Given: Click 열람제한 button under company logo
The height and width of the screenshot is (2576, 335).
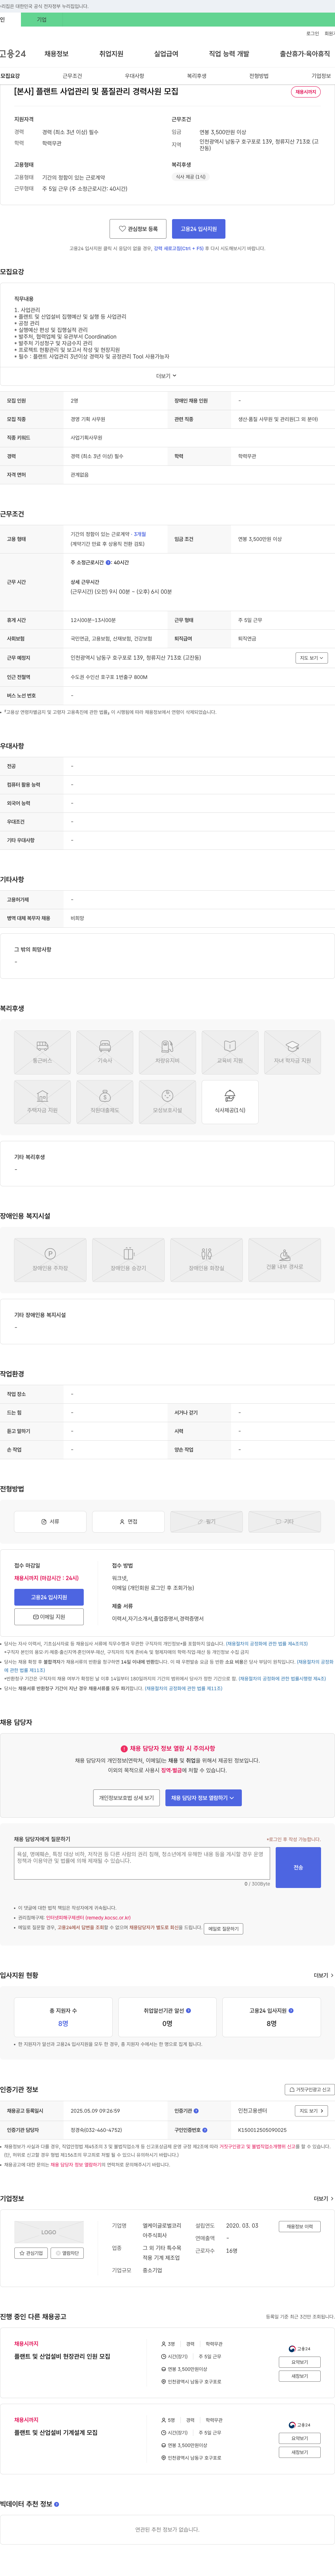Looking at the screenshot, I should click(67, 2253).
